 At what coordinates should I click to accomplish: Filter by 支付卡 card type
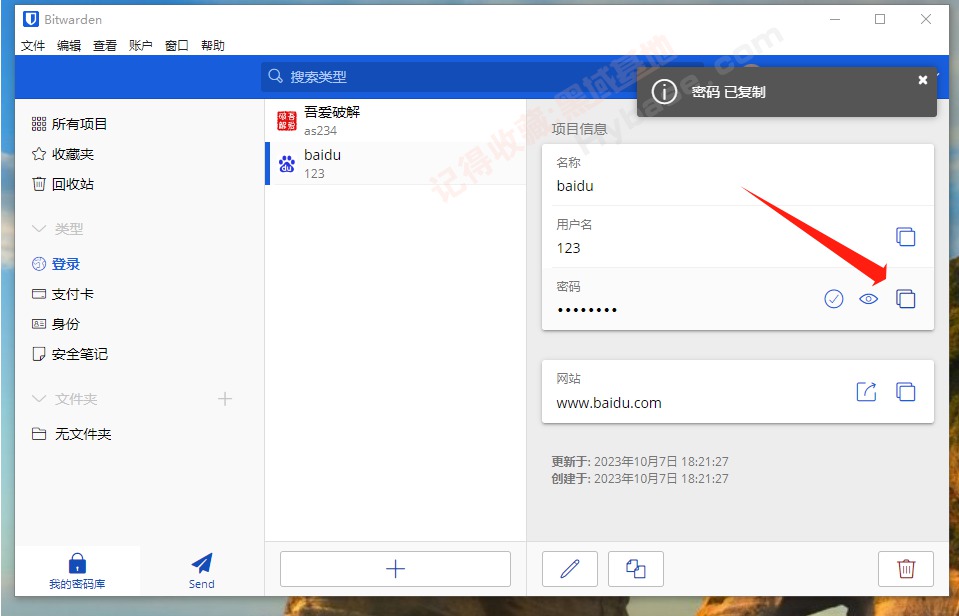coord(63,294)
